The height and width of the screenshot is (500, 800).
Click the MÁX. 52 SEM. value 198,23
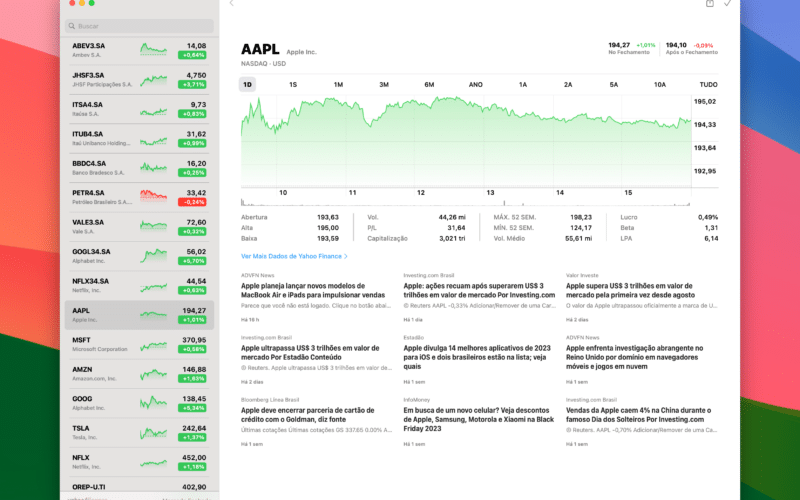(581, 217)
